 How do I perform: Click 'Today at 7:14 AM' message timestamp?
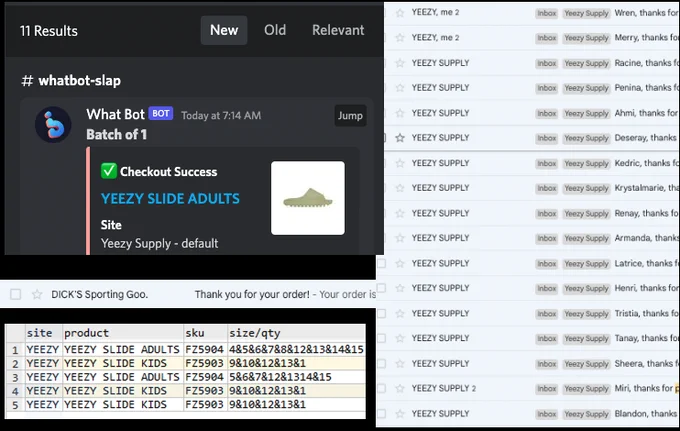point(221,116)
